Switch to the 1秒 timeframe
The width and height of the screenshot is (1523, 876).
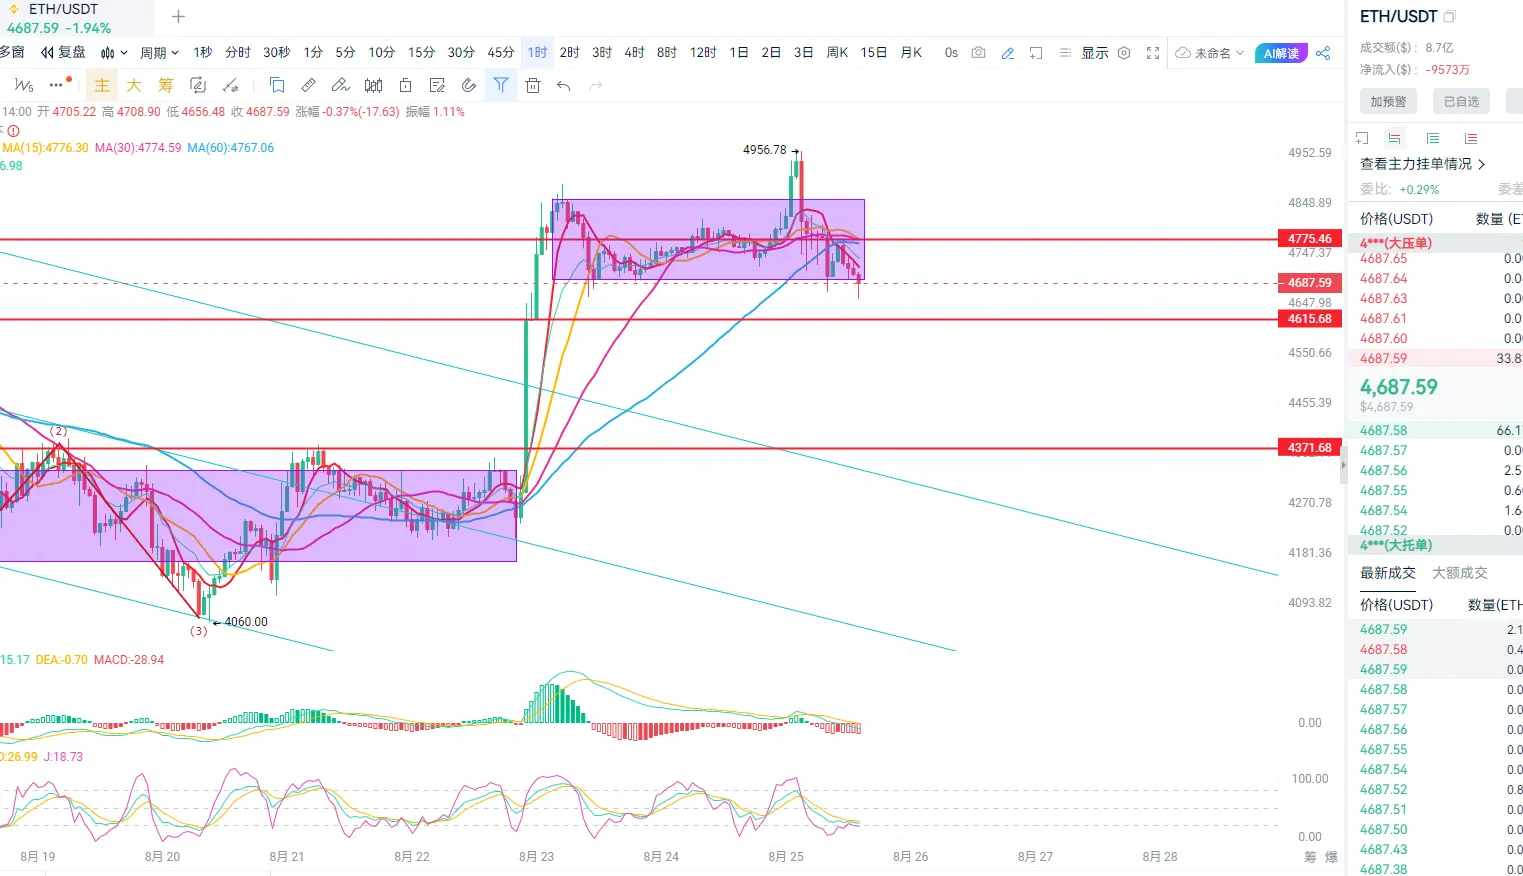203,52
